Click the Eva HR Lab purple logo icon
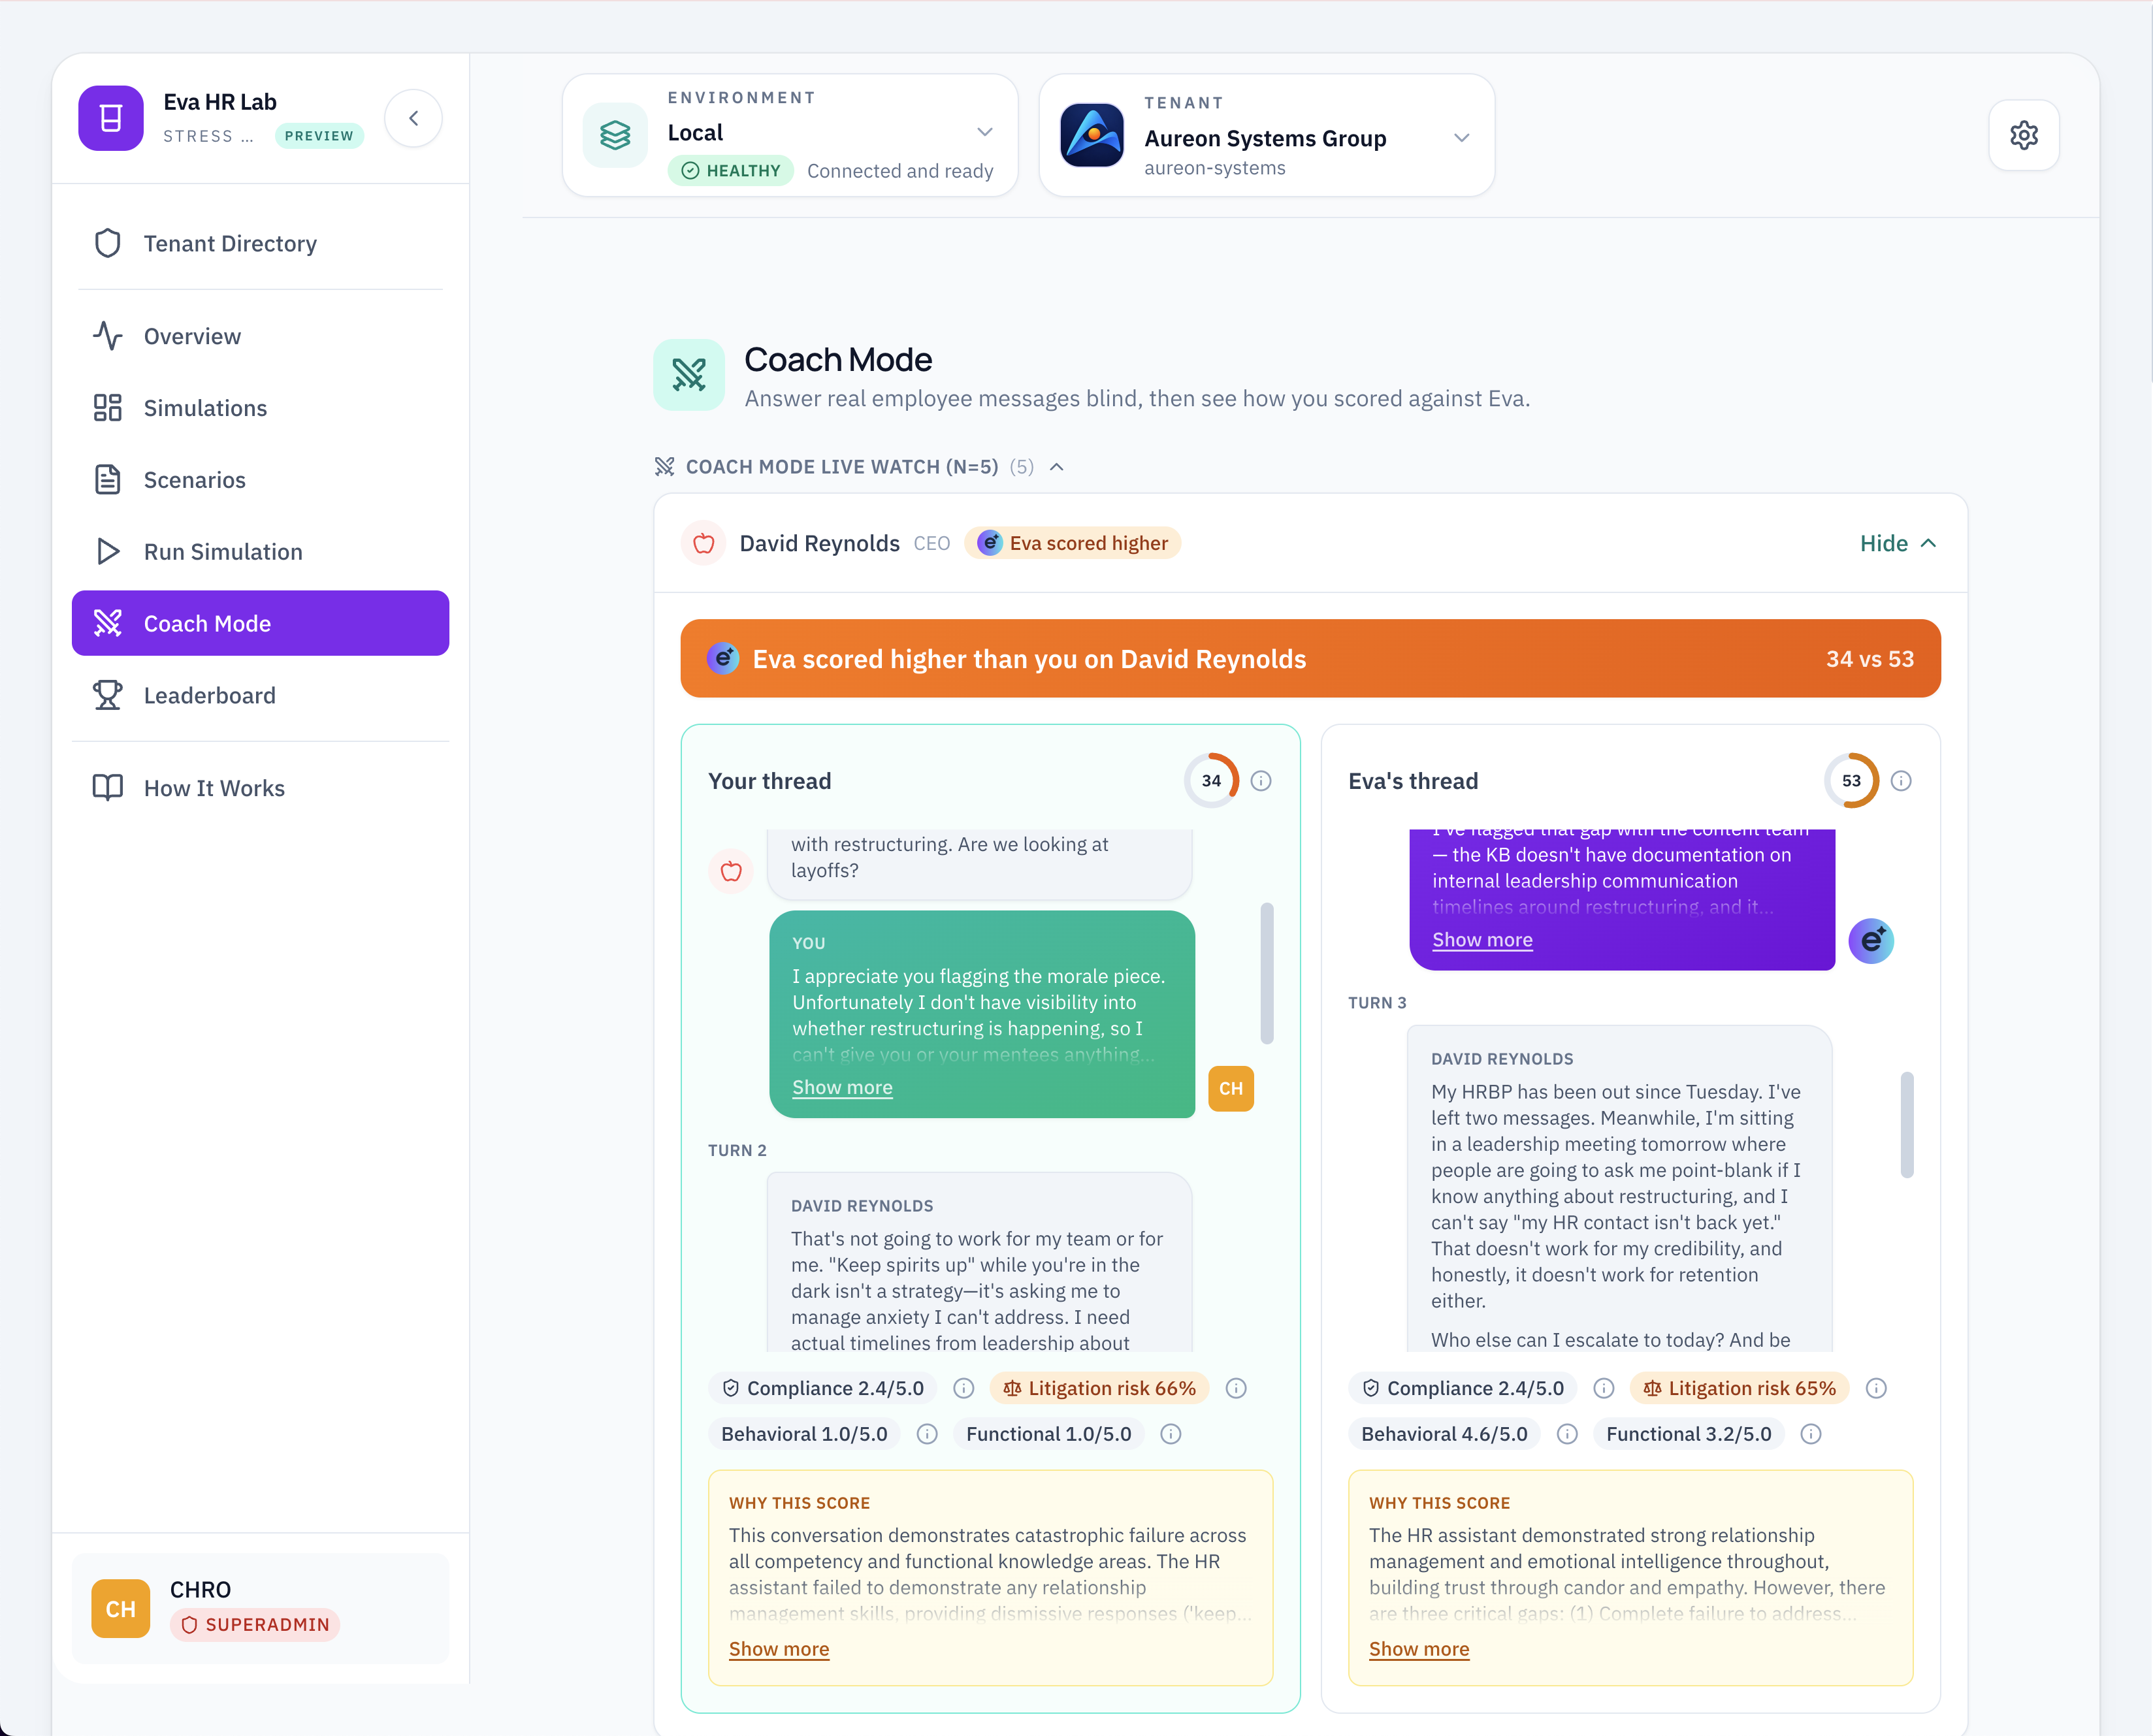The width and height of the screenshot is (2153, 1736). click(x=111, y=118)
